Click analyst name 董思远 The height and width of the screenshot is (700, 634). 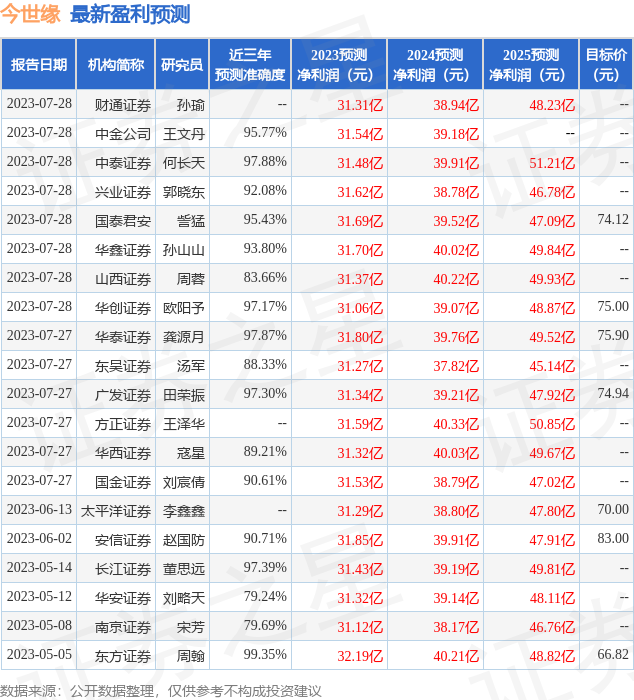pyautogui.click(x=184, y=570)
